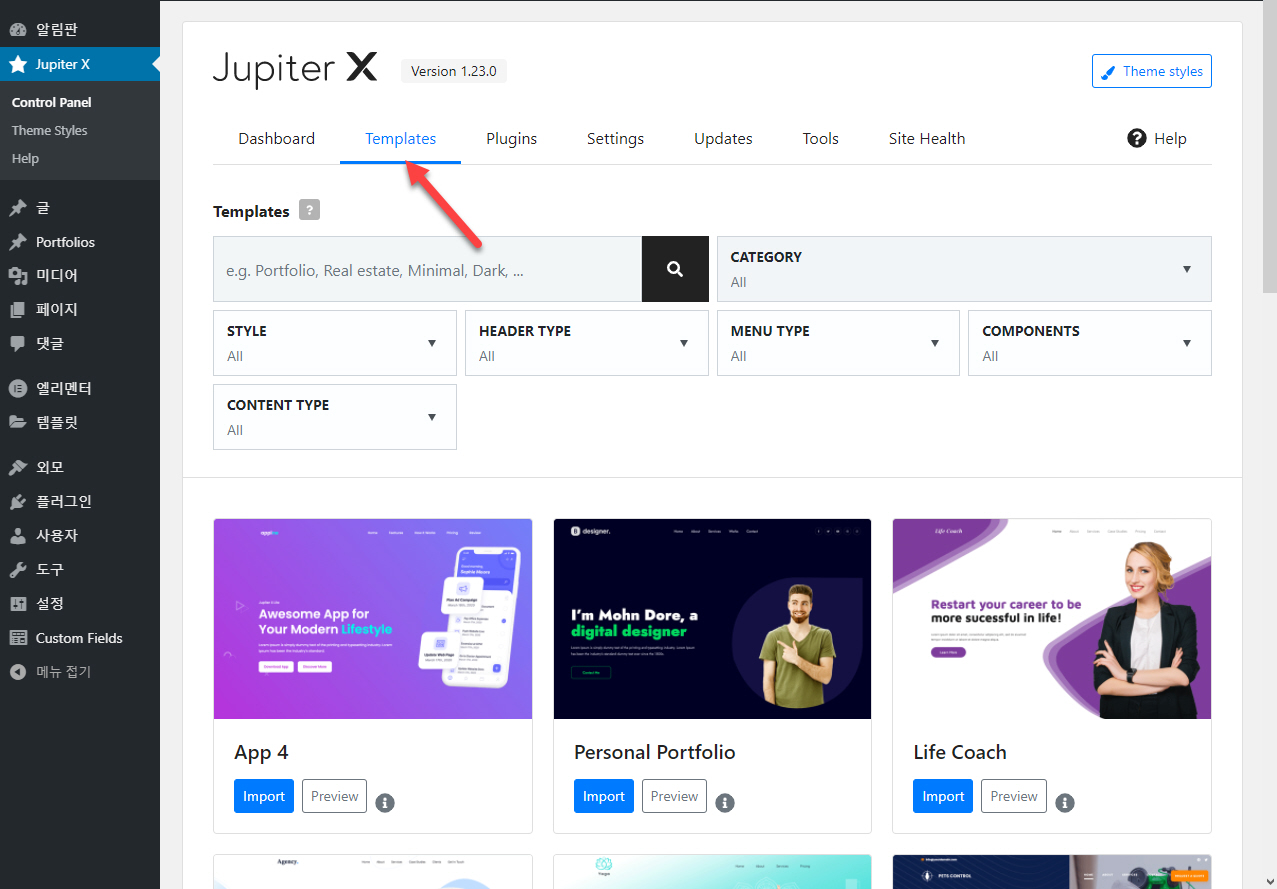Open the Settings tab

coord(615,139)
